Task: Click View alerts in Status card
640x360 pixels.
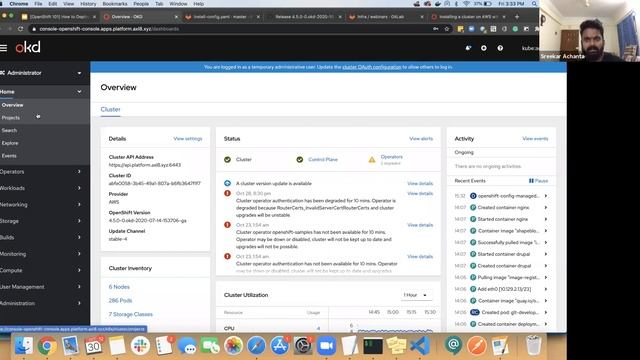Action: point(421,139)
